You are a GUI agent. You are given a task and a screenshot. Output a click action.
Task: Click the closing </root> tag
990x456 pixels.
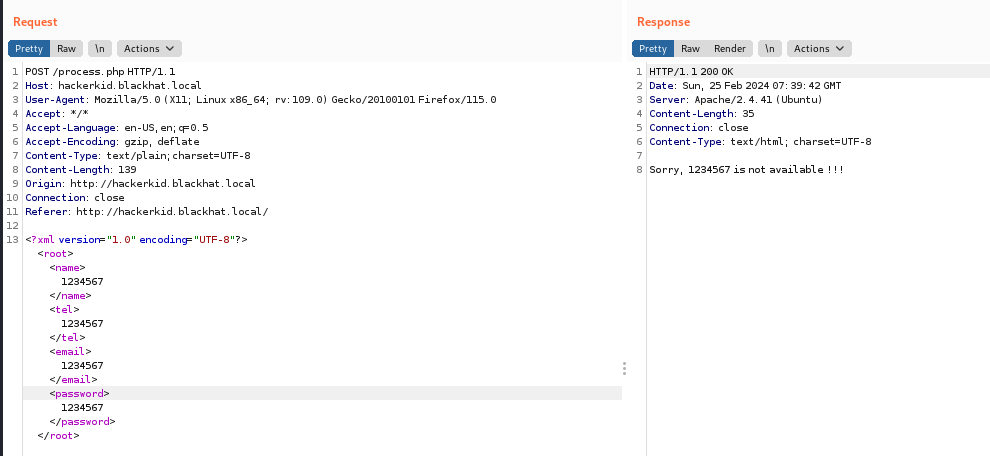58,435
